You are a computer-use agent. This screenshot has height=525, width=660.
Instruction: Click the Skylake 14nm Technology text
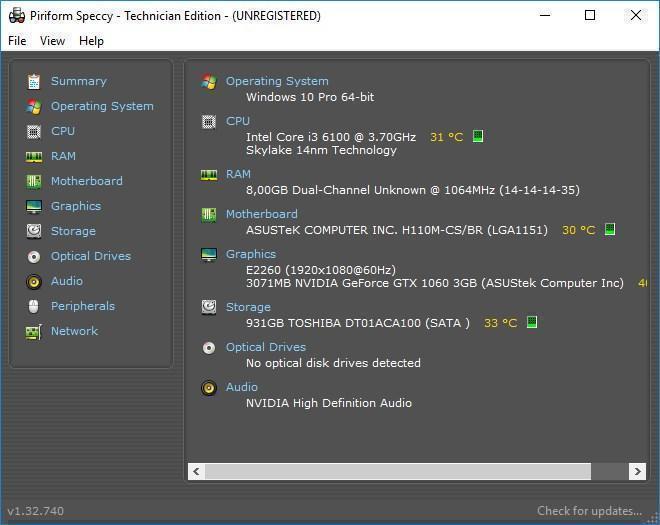(321, 150)
